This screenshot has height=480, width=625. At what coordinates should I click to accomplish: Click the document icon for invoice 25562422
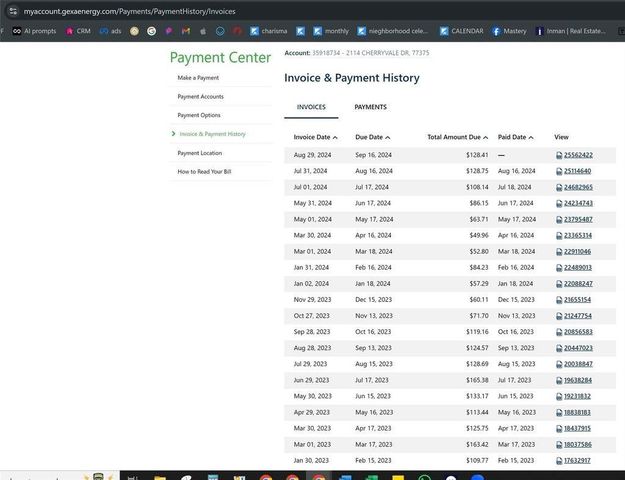click(559, 155)
